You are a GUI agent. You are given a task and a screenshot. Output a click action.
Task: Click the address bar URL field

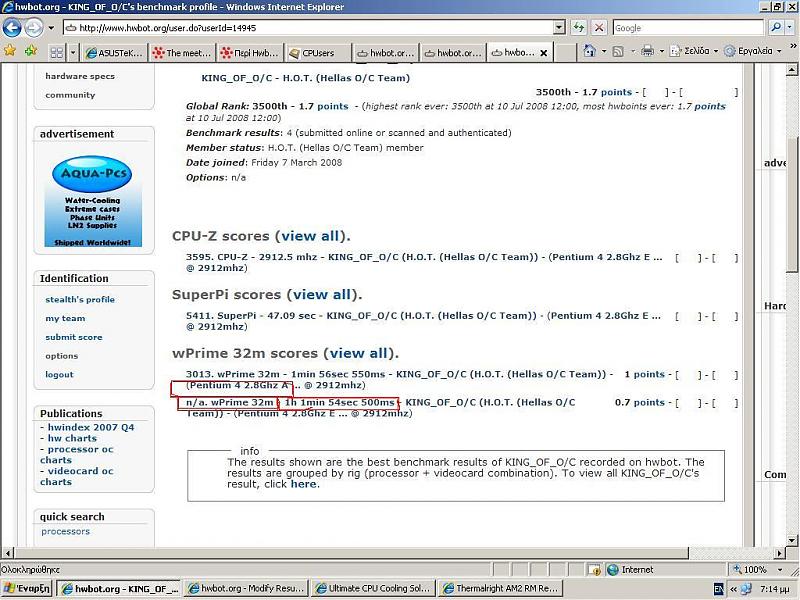tap(308, 28)
